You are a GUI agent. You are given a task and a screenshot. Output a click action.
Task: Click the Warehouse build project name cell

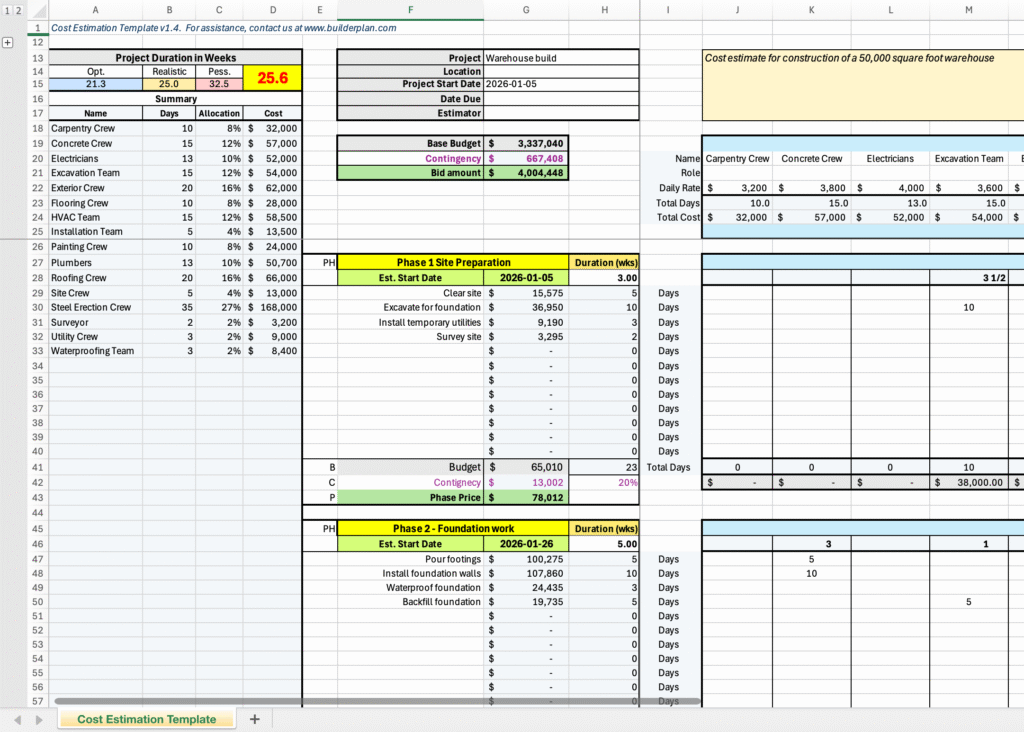pos(560,58)
